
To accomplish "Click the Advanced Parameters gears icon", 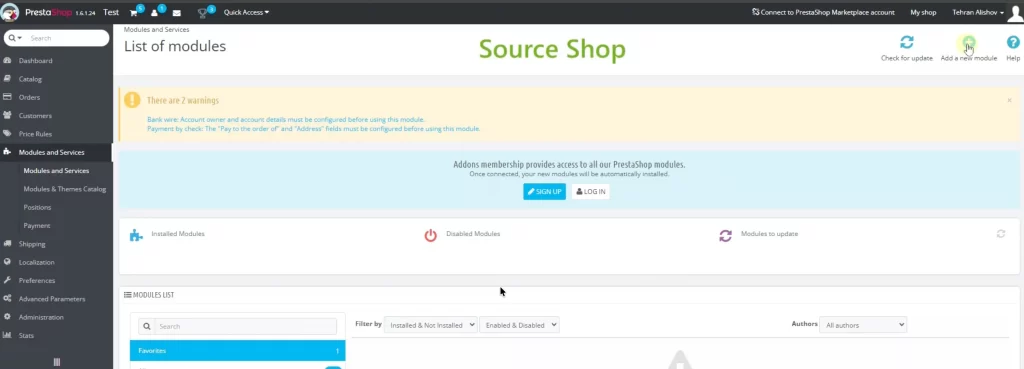I will pyautogui.click(x=7, y=298).
